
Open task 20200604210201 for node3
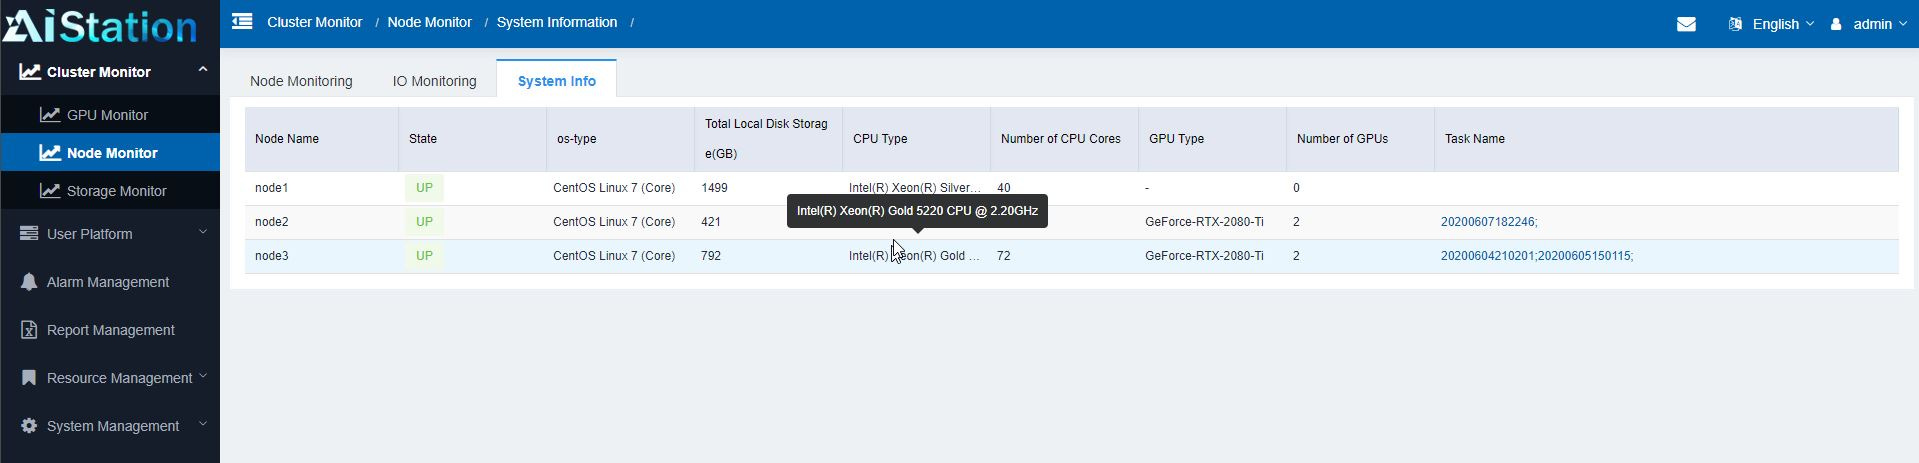click(x=1487, y=256)
